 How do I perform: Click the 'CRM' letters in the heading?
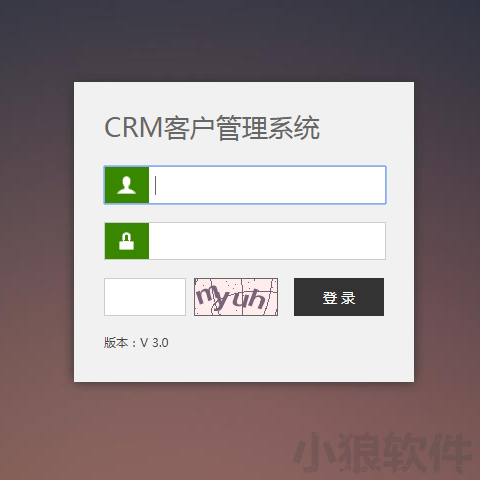pyautogui.click(x=133, y=128)
